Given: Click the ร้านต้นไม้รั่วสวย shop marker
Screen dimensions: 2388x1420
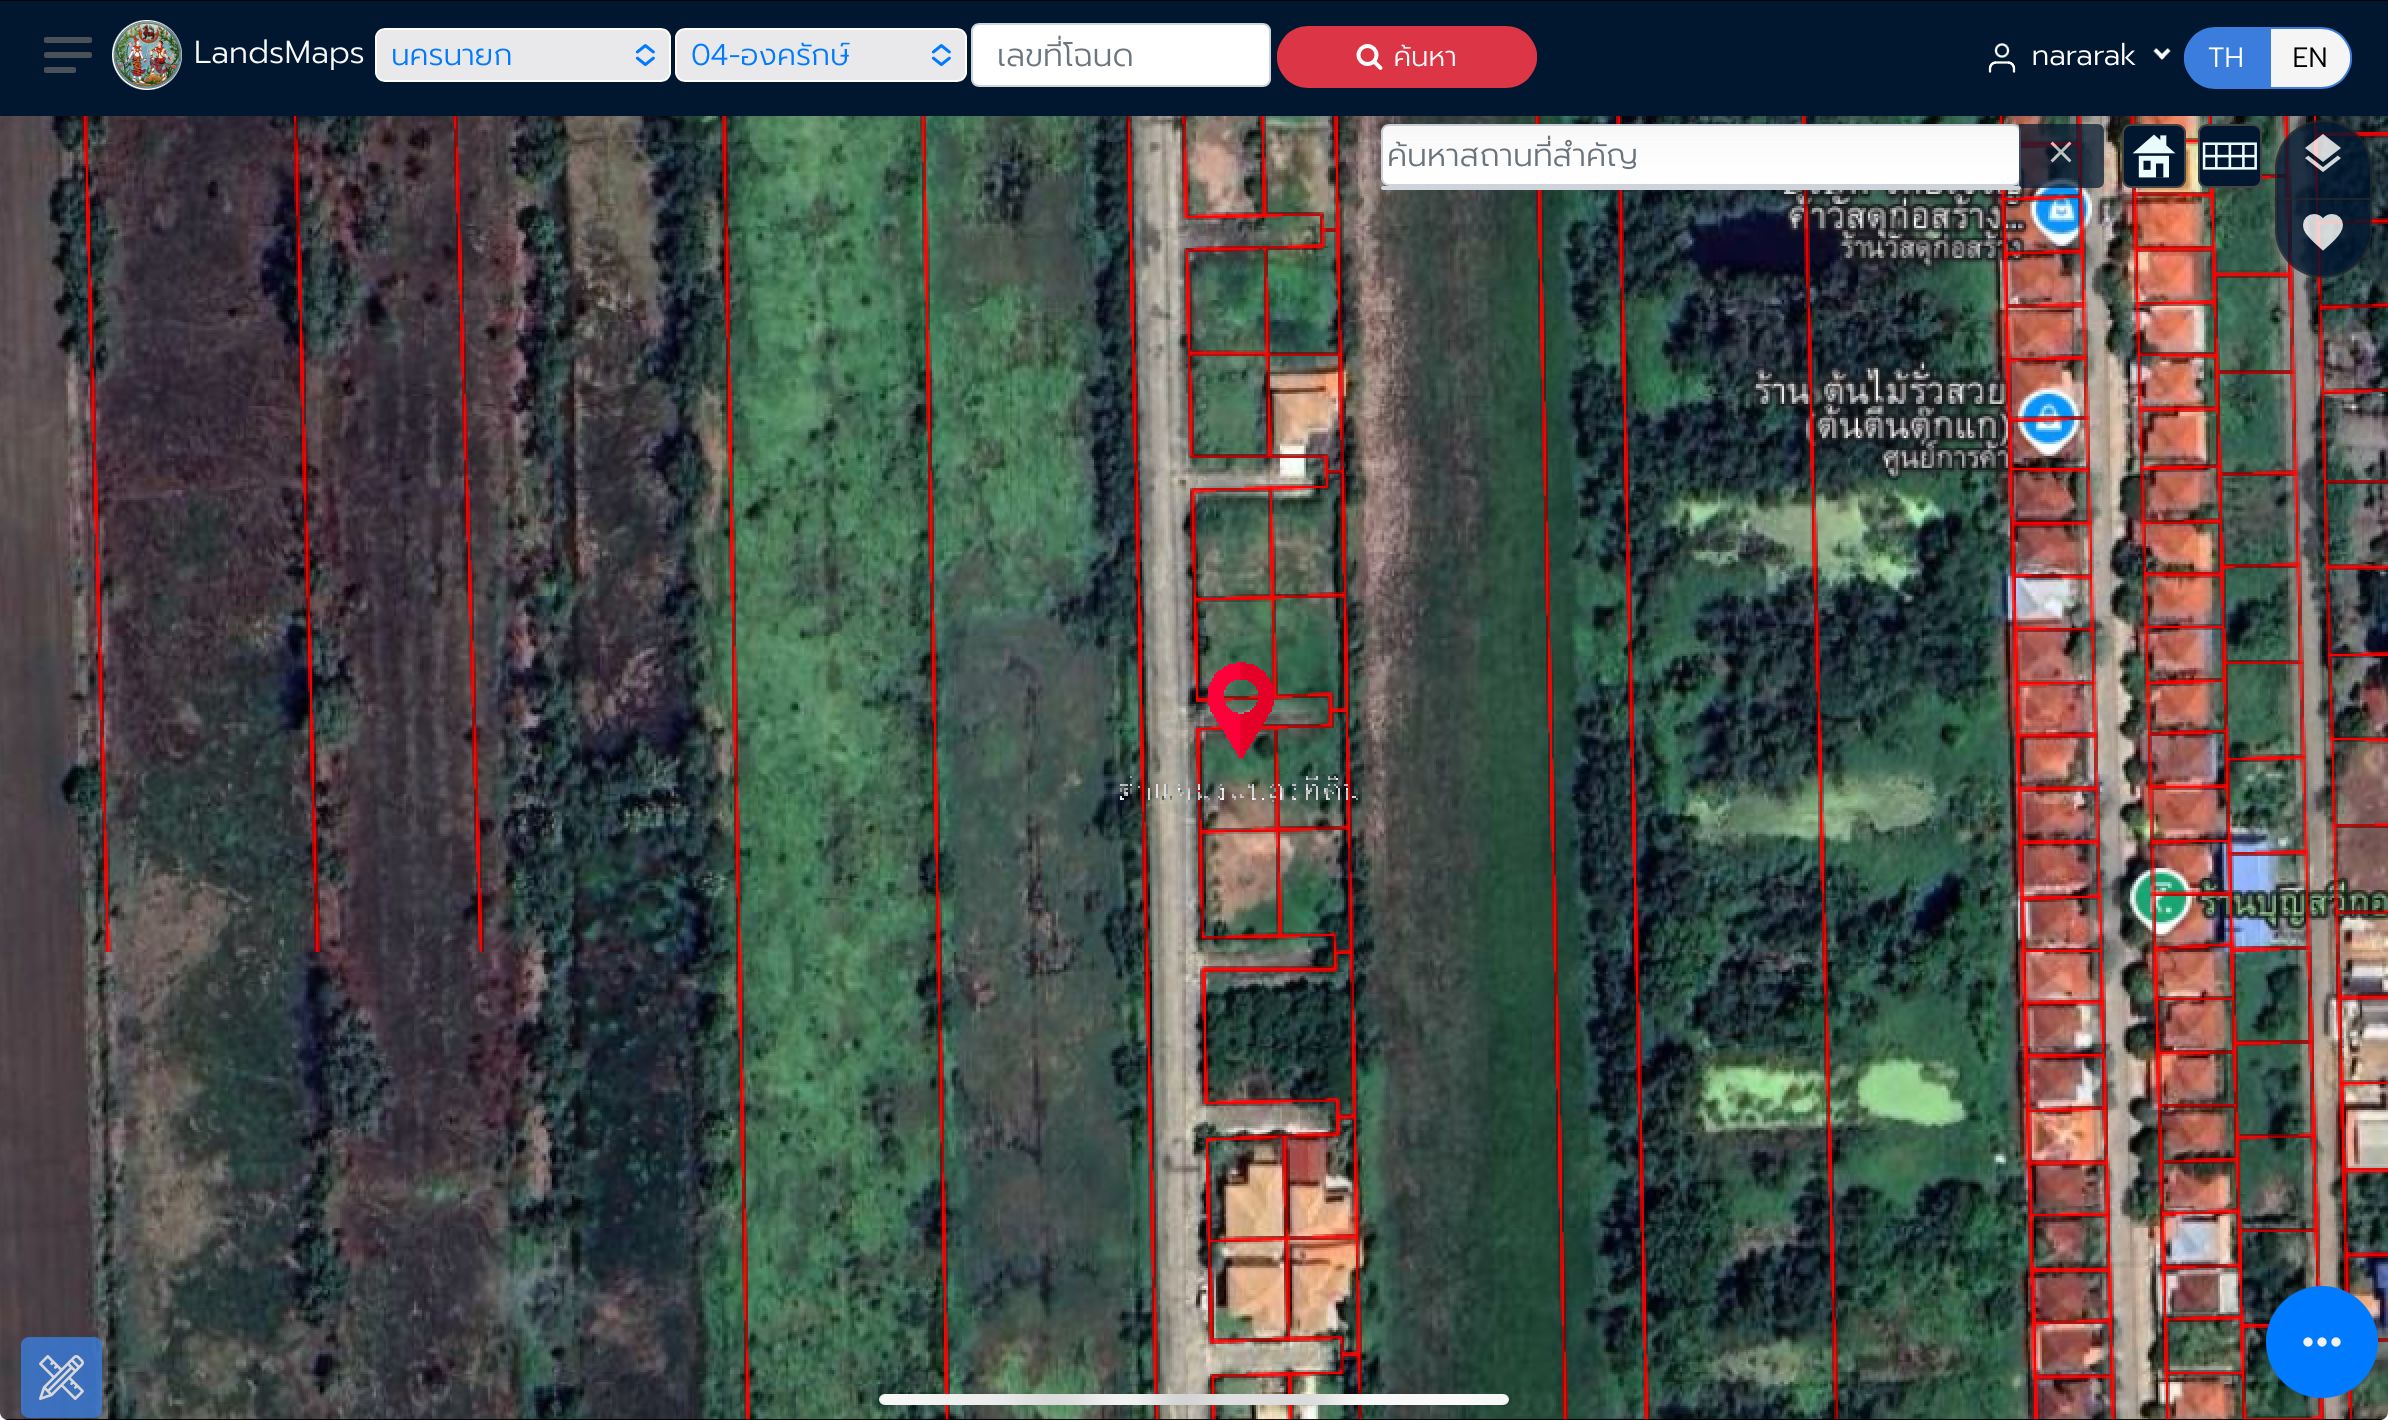Looking at the screenshot, I should 2048,421.
